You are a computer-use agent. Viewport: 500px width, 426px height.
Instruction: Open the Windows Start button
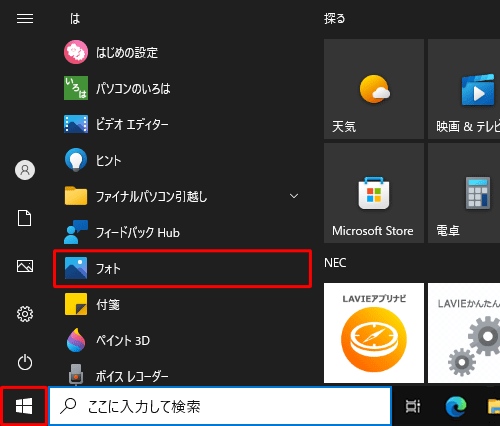(x=24, y=406)
